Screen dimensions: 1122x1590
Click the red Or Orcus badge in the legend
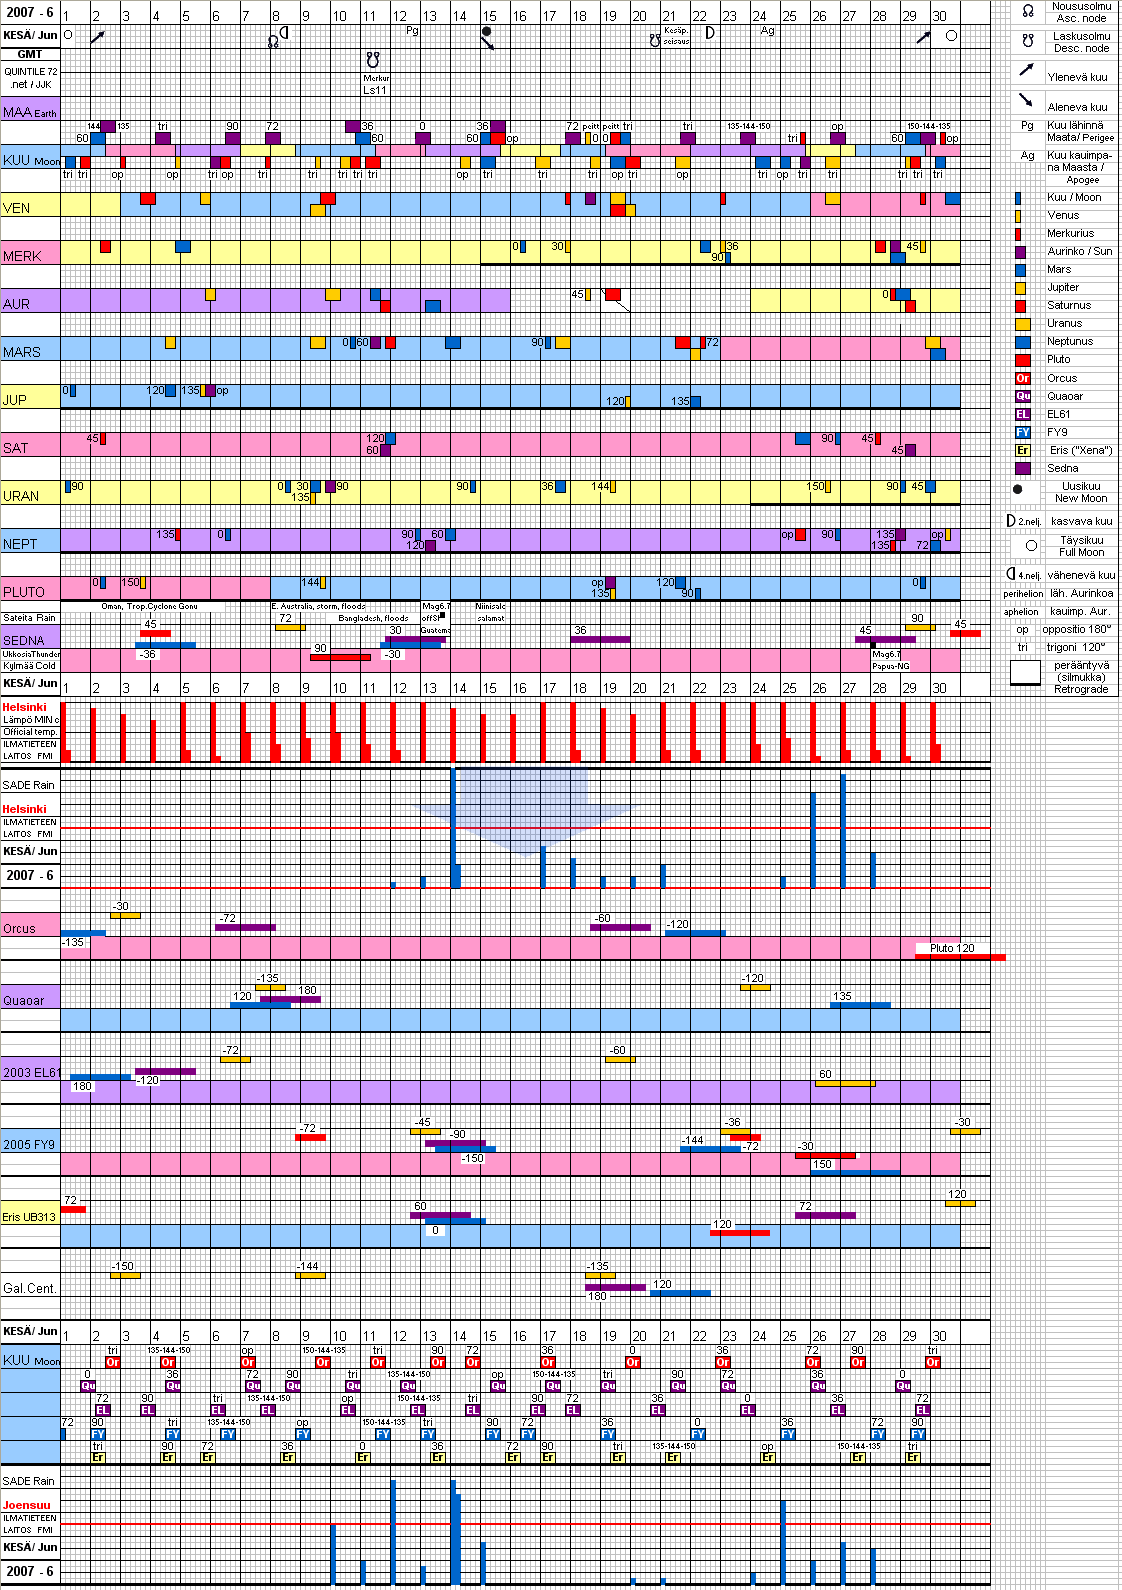point(1022,378)
